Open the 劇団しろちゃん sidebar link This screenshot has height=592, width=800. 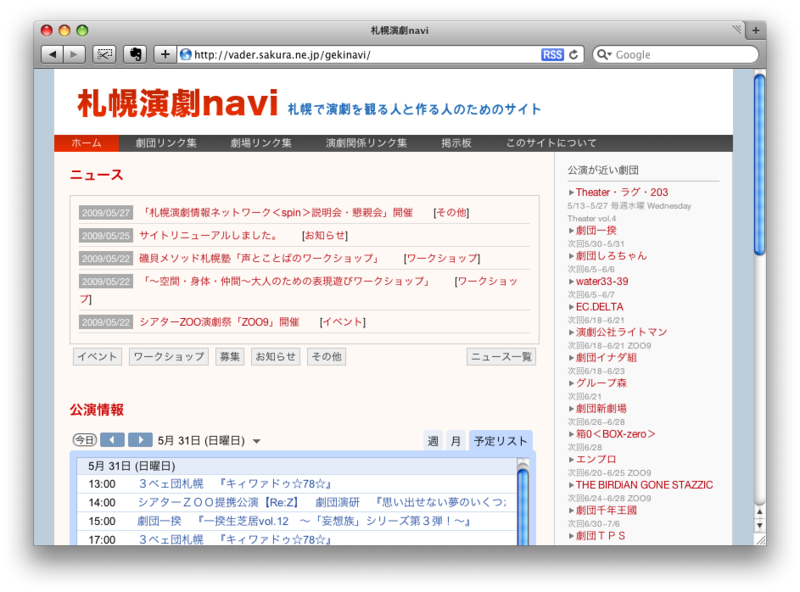coord(611,256)
